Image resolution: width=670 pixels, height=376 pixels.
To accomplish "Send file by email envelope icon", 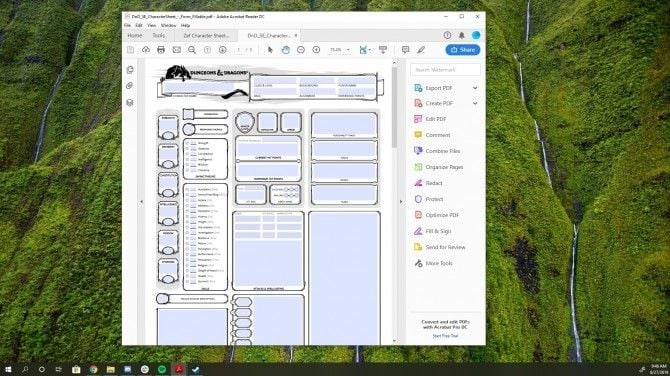I will coord(176,50).
